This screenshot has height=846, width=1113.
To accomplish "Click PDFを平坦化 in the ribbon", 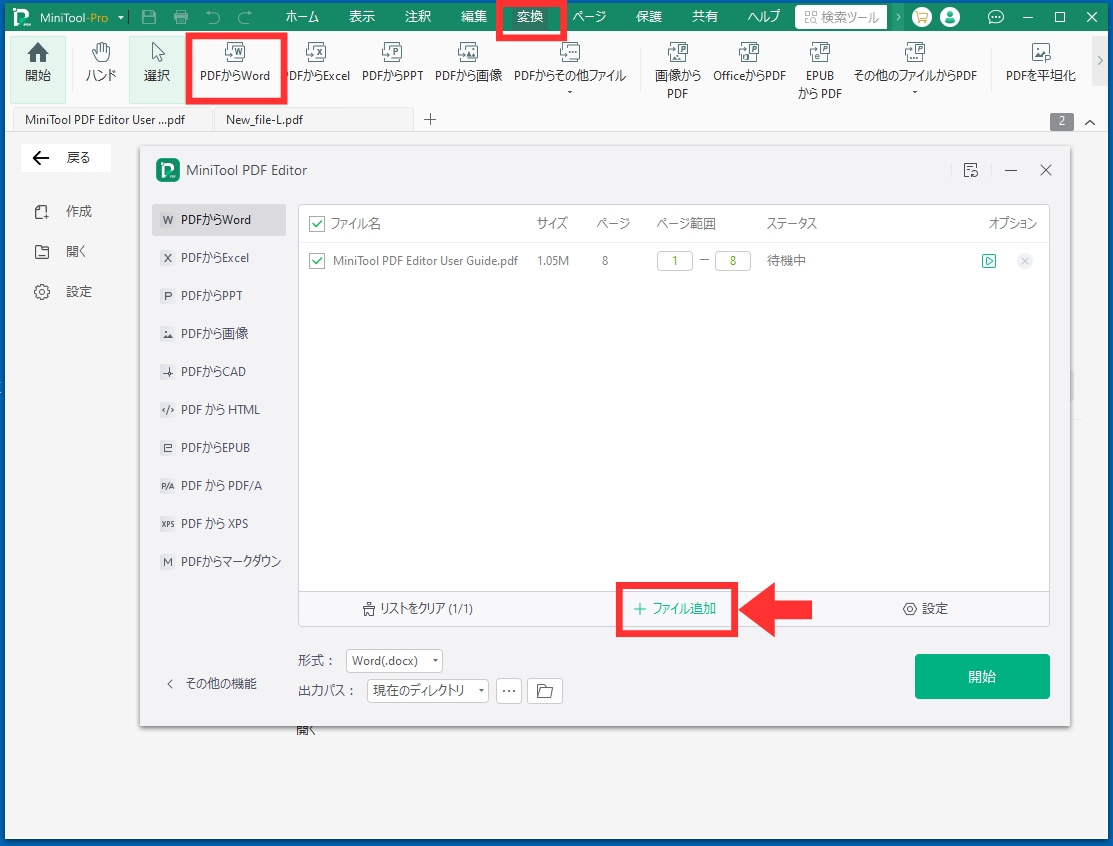I will coord(1041,62).
